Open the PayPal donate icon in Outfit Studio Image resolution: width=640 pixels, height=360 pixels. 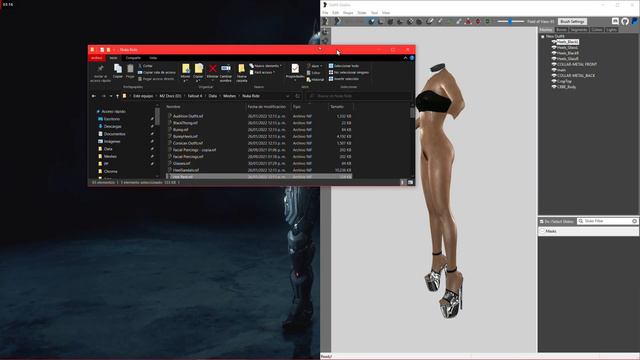click(635, 21)
